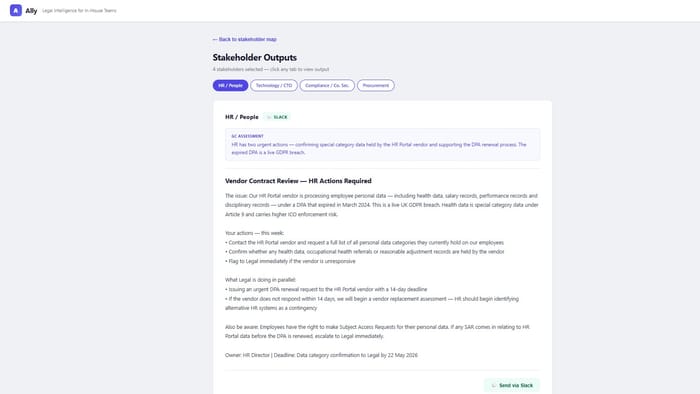Click the Stakeholder Outputs page heading
The image size is (700, 394).
point(254,58)
